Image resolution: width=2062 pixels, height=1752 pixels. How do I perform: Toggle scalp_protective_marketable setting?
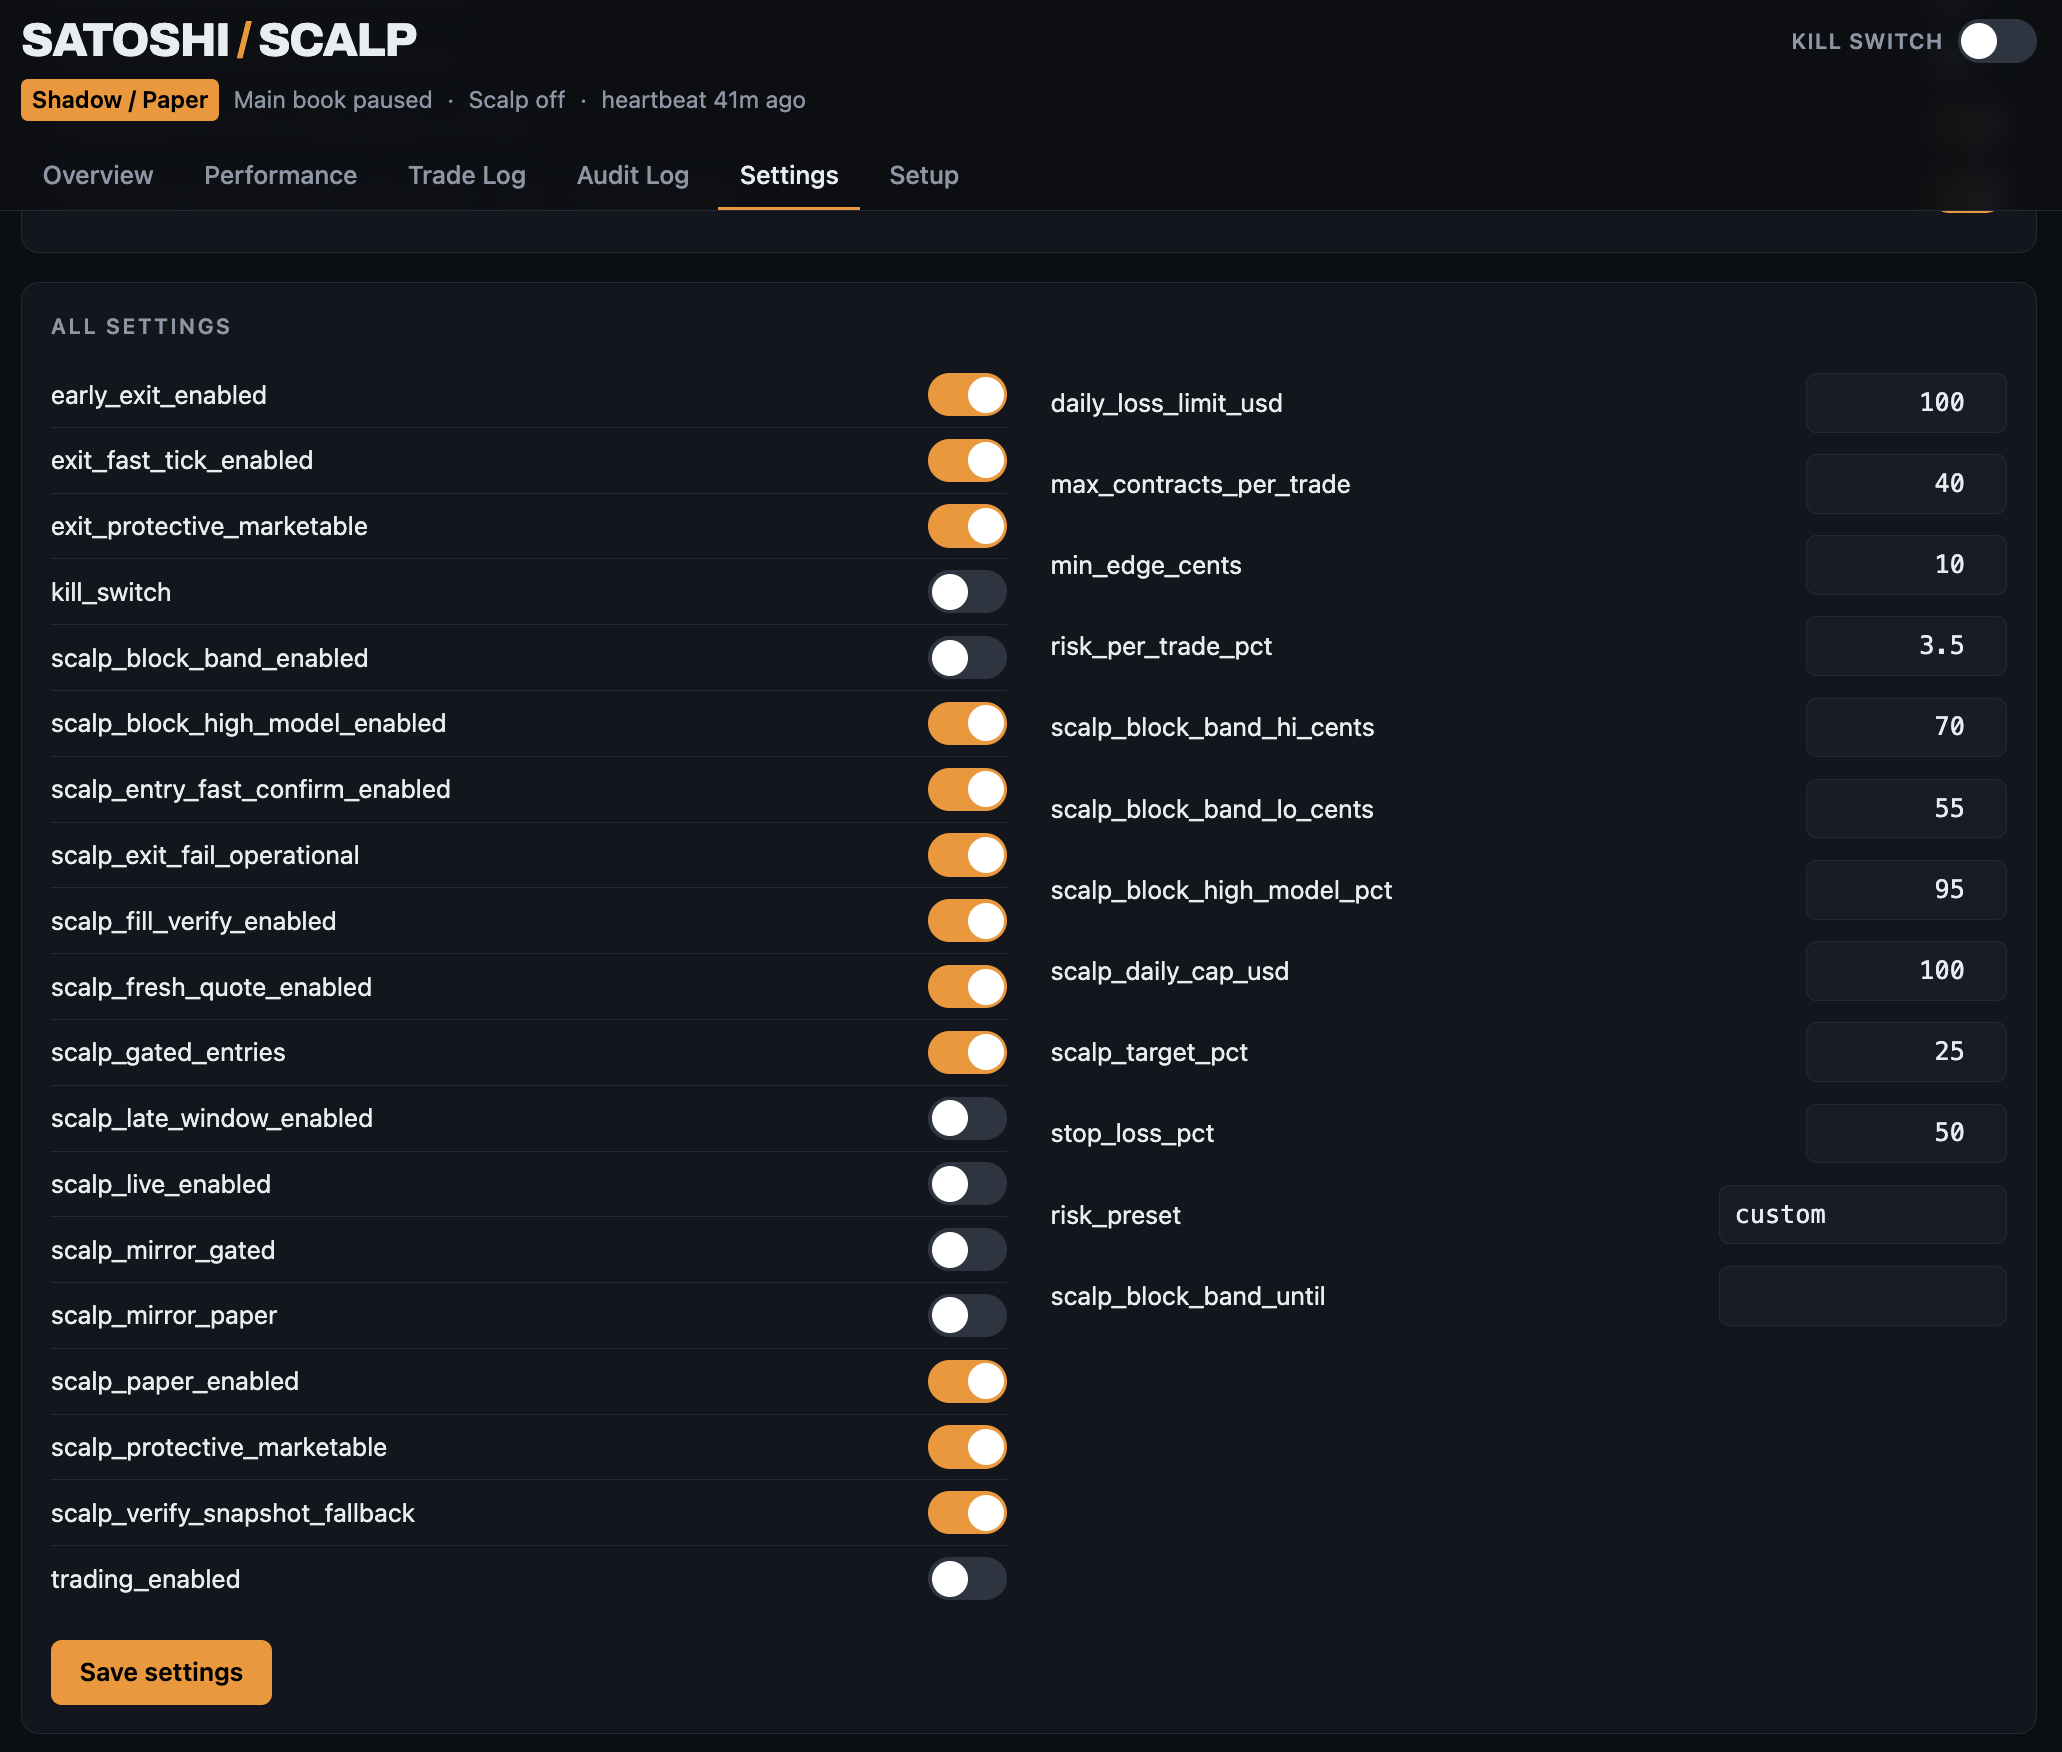967,1447
